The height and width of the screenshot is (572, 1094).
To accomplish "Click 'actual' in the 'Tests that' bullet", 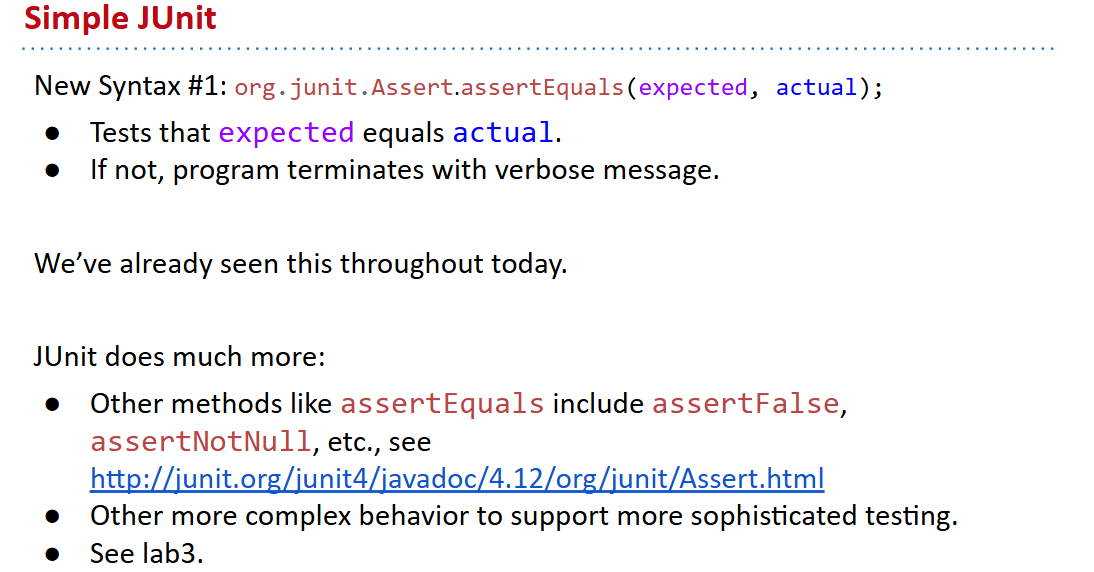I will tap(502, 133).
